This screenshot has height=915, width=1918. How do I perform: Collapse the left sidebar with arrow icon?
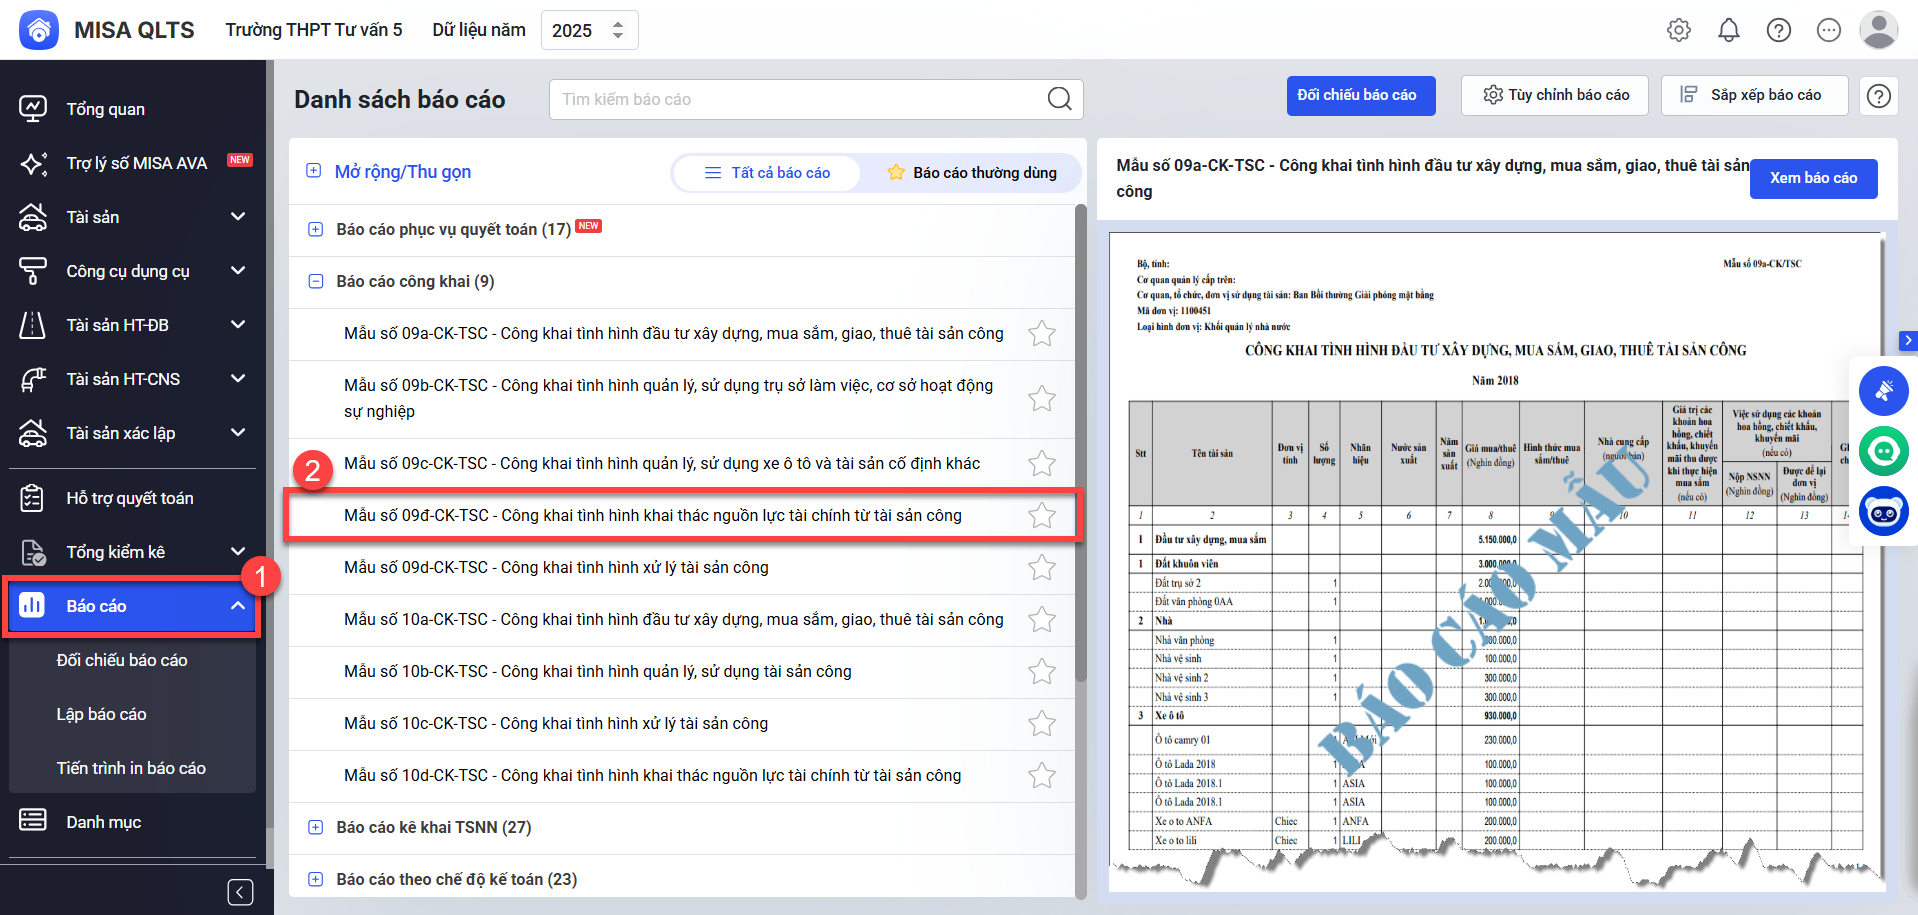point(240,892)
